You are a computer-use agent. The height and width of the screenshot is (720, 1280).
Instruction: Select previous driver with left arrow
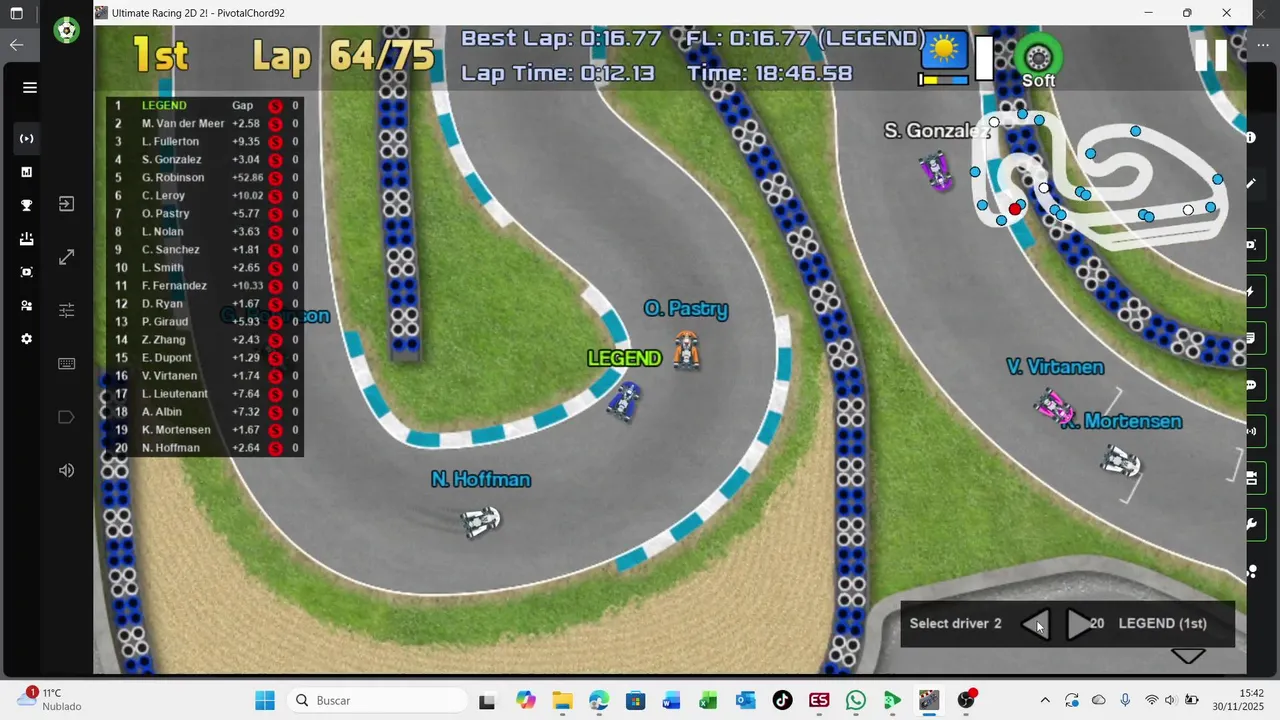coord(1036,623)
